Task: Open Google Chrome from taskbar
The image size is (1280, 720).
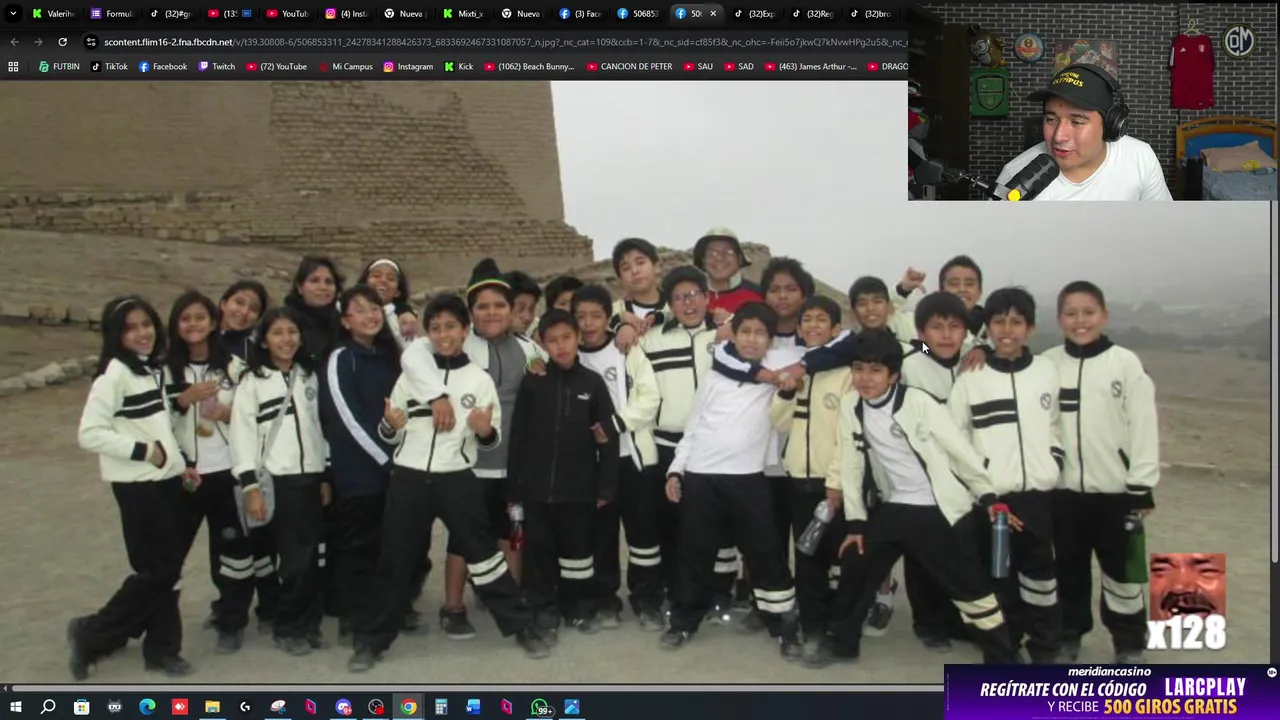Action: pos(409,707)
